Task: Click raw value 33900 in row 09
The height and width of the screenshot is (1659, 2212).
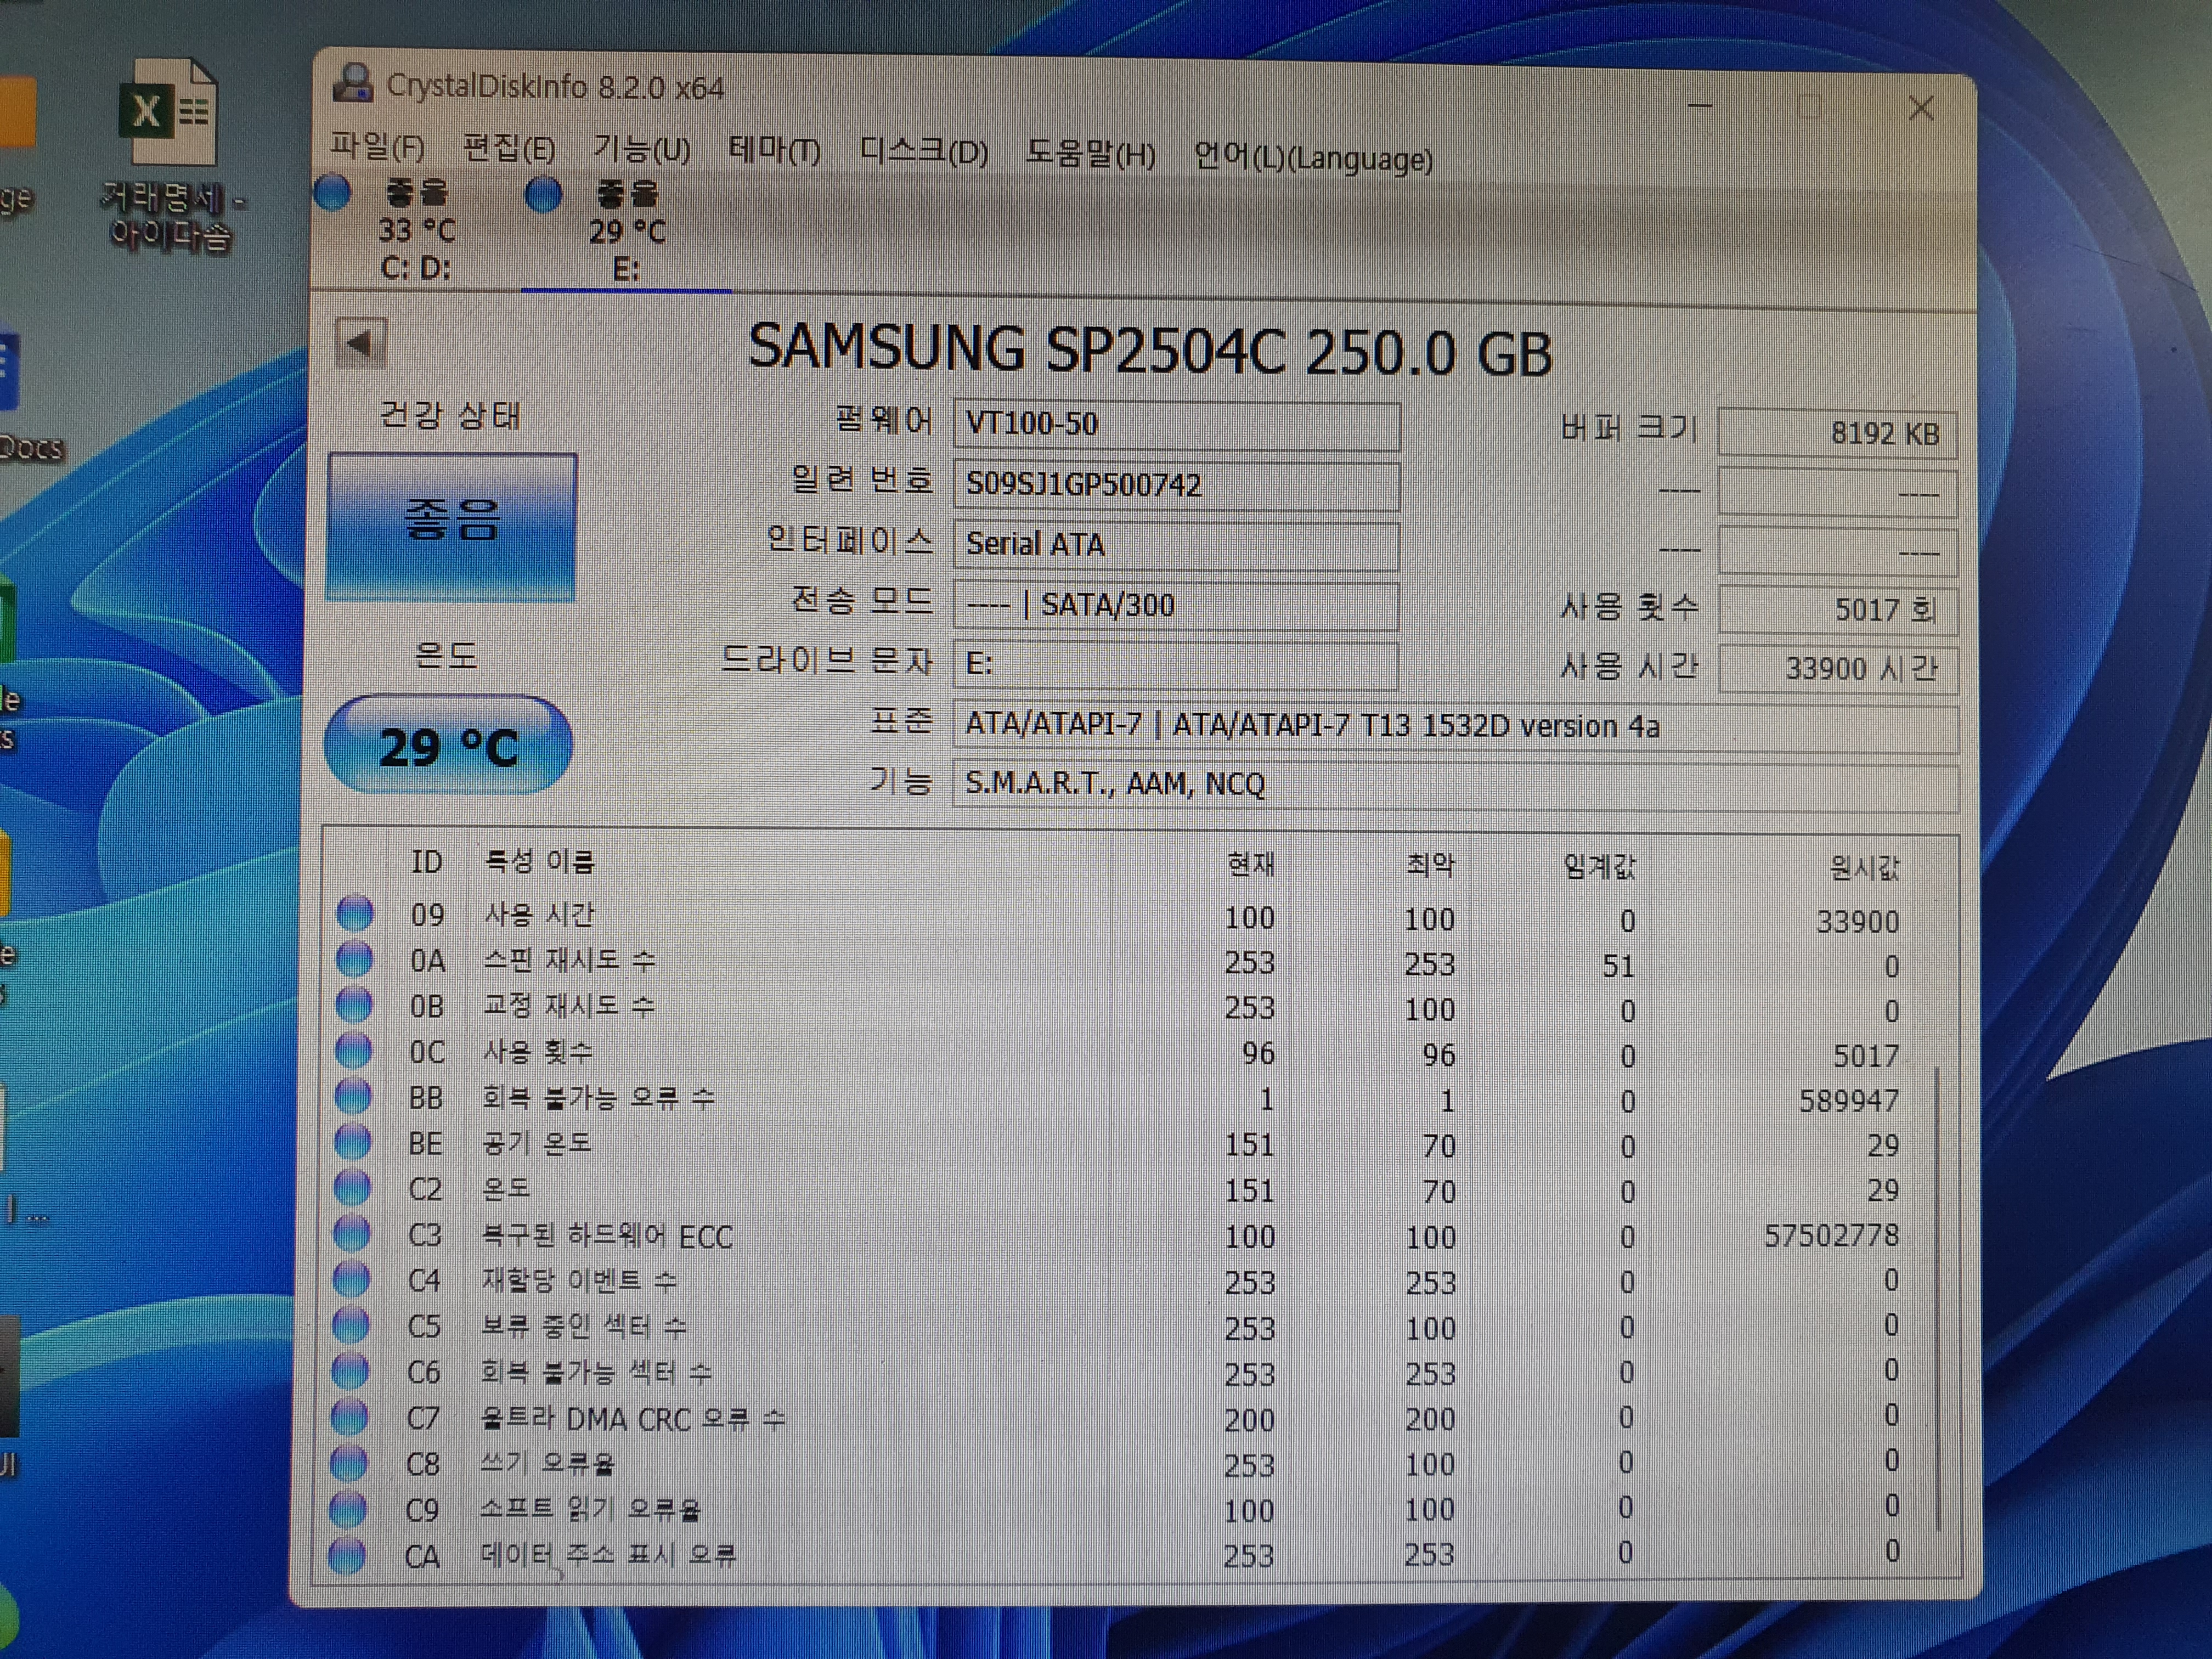Action: 1857,921
